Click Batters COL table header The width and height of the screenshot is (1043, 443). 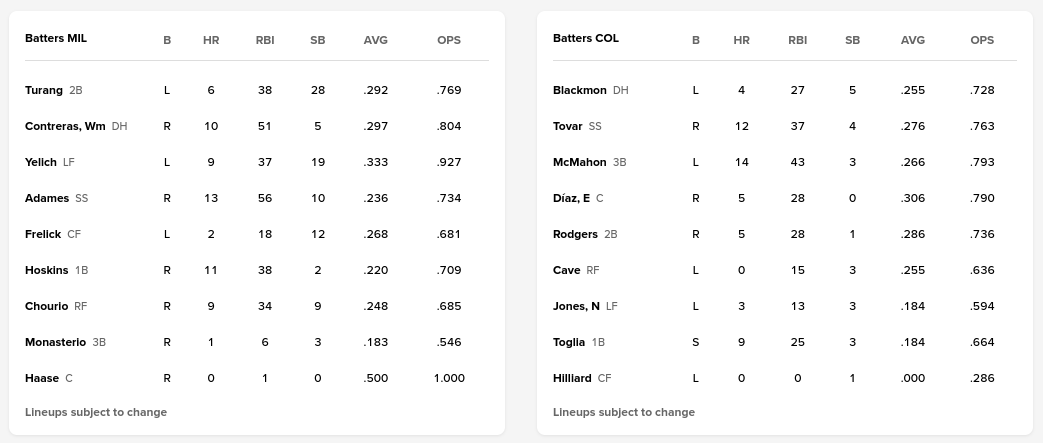[586, 38]
